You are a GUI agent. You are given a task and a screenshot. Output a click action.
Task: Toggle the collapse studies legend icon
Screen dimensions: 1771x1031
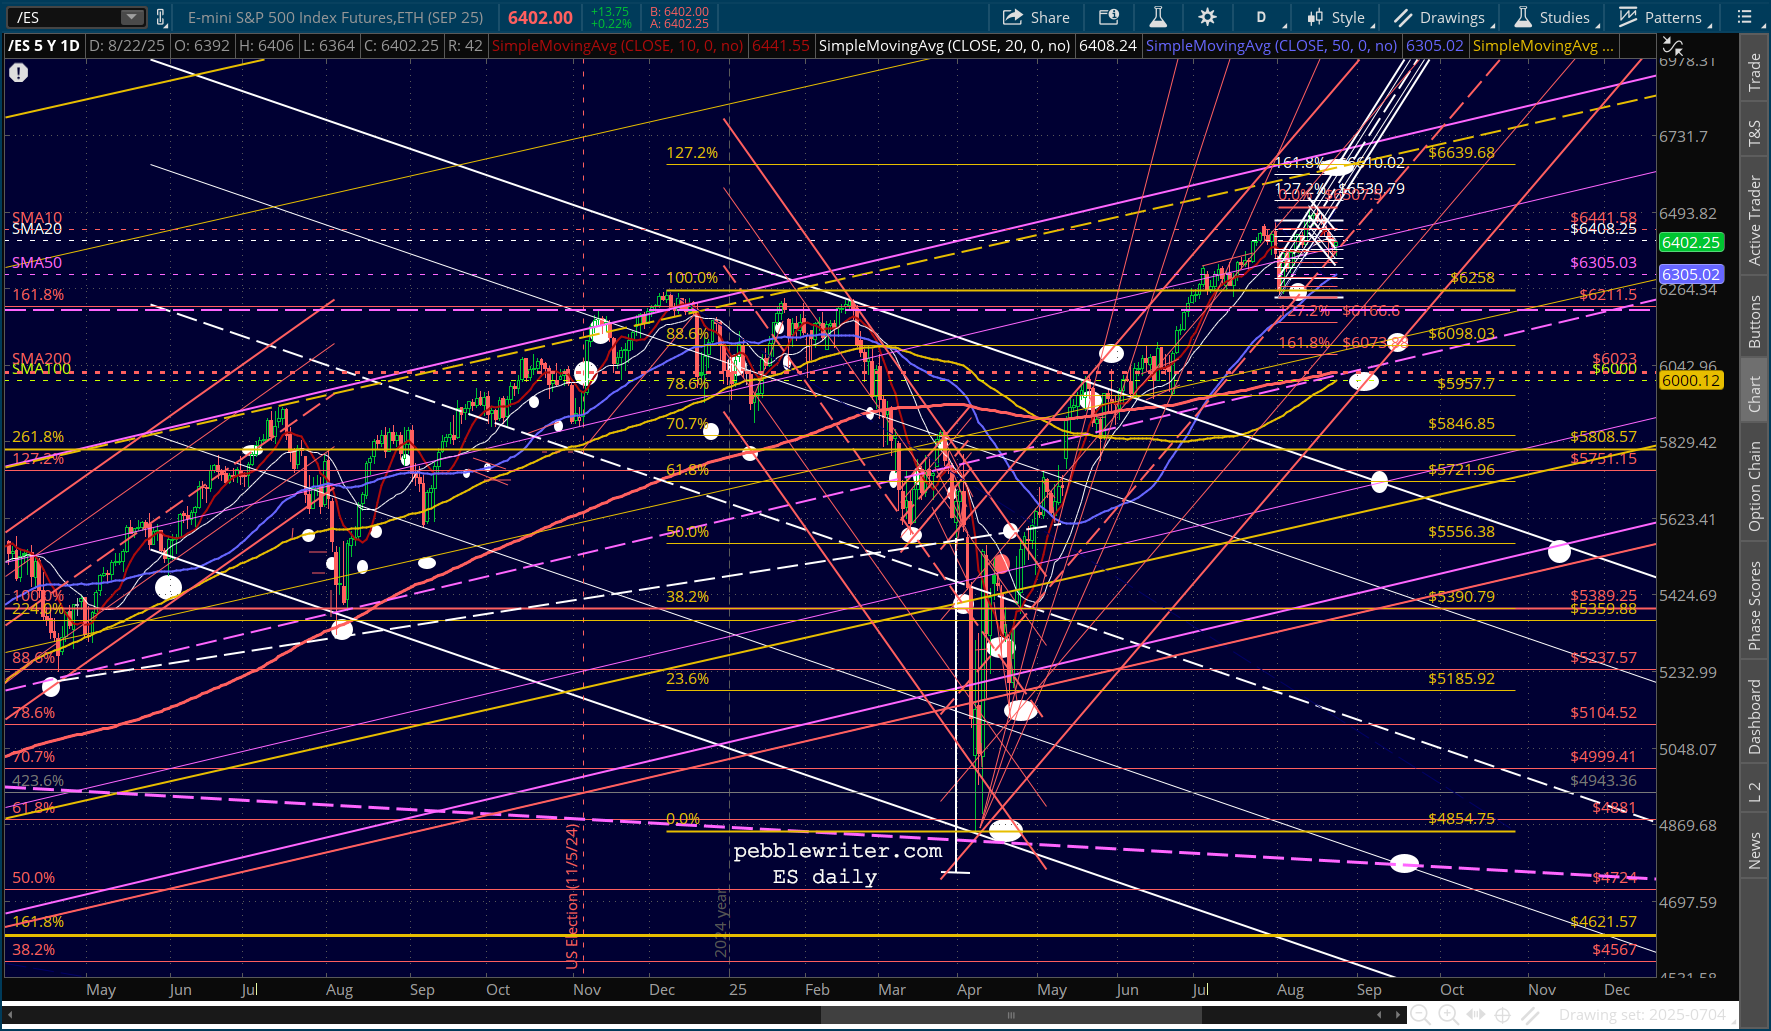point(1672,46)
